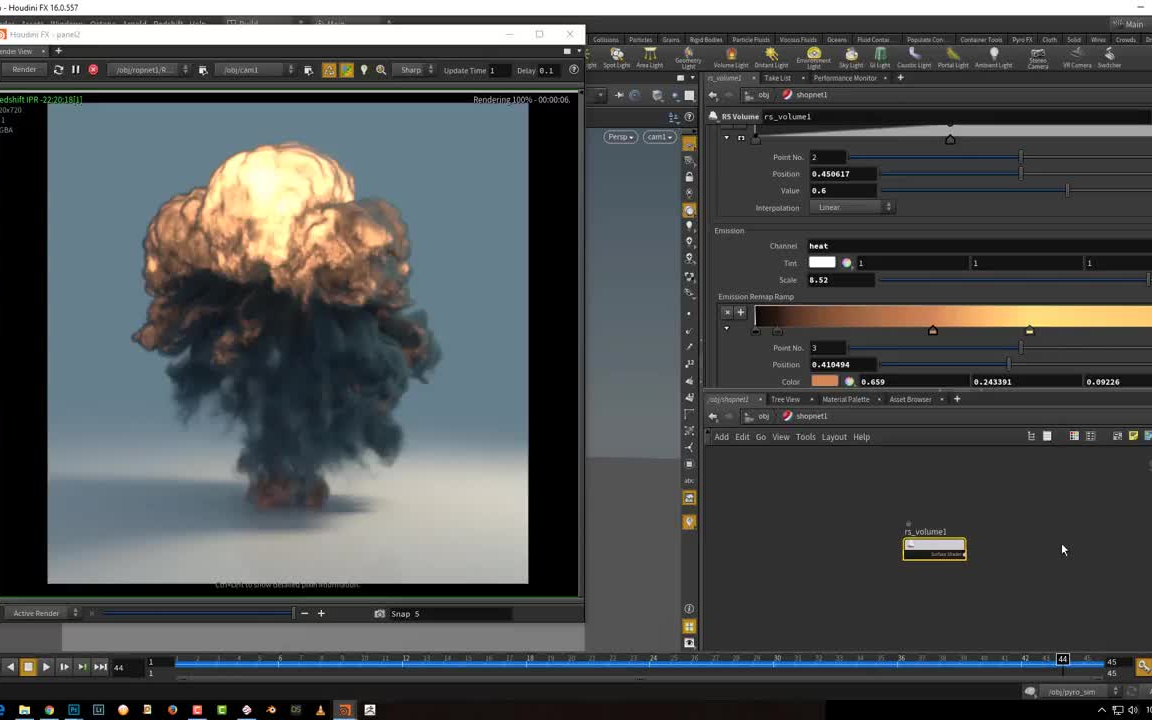Toggle the orange render region button
Image resolution: width=1152 pixels, height=720 pixels.
[x=329, y=70]
